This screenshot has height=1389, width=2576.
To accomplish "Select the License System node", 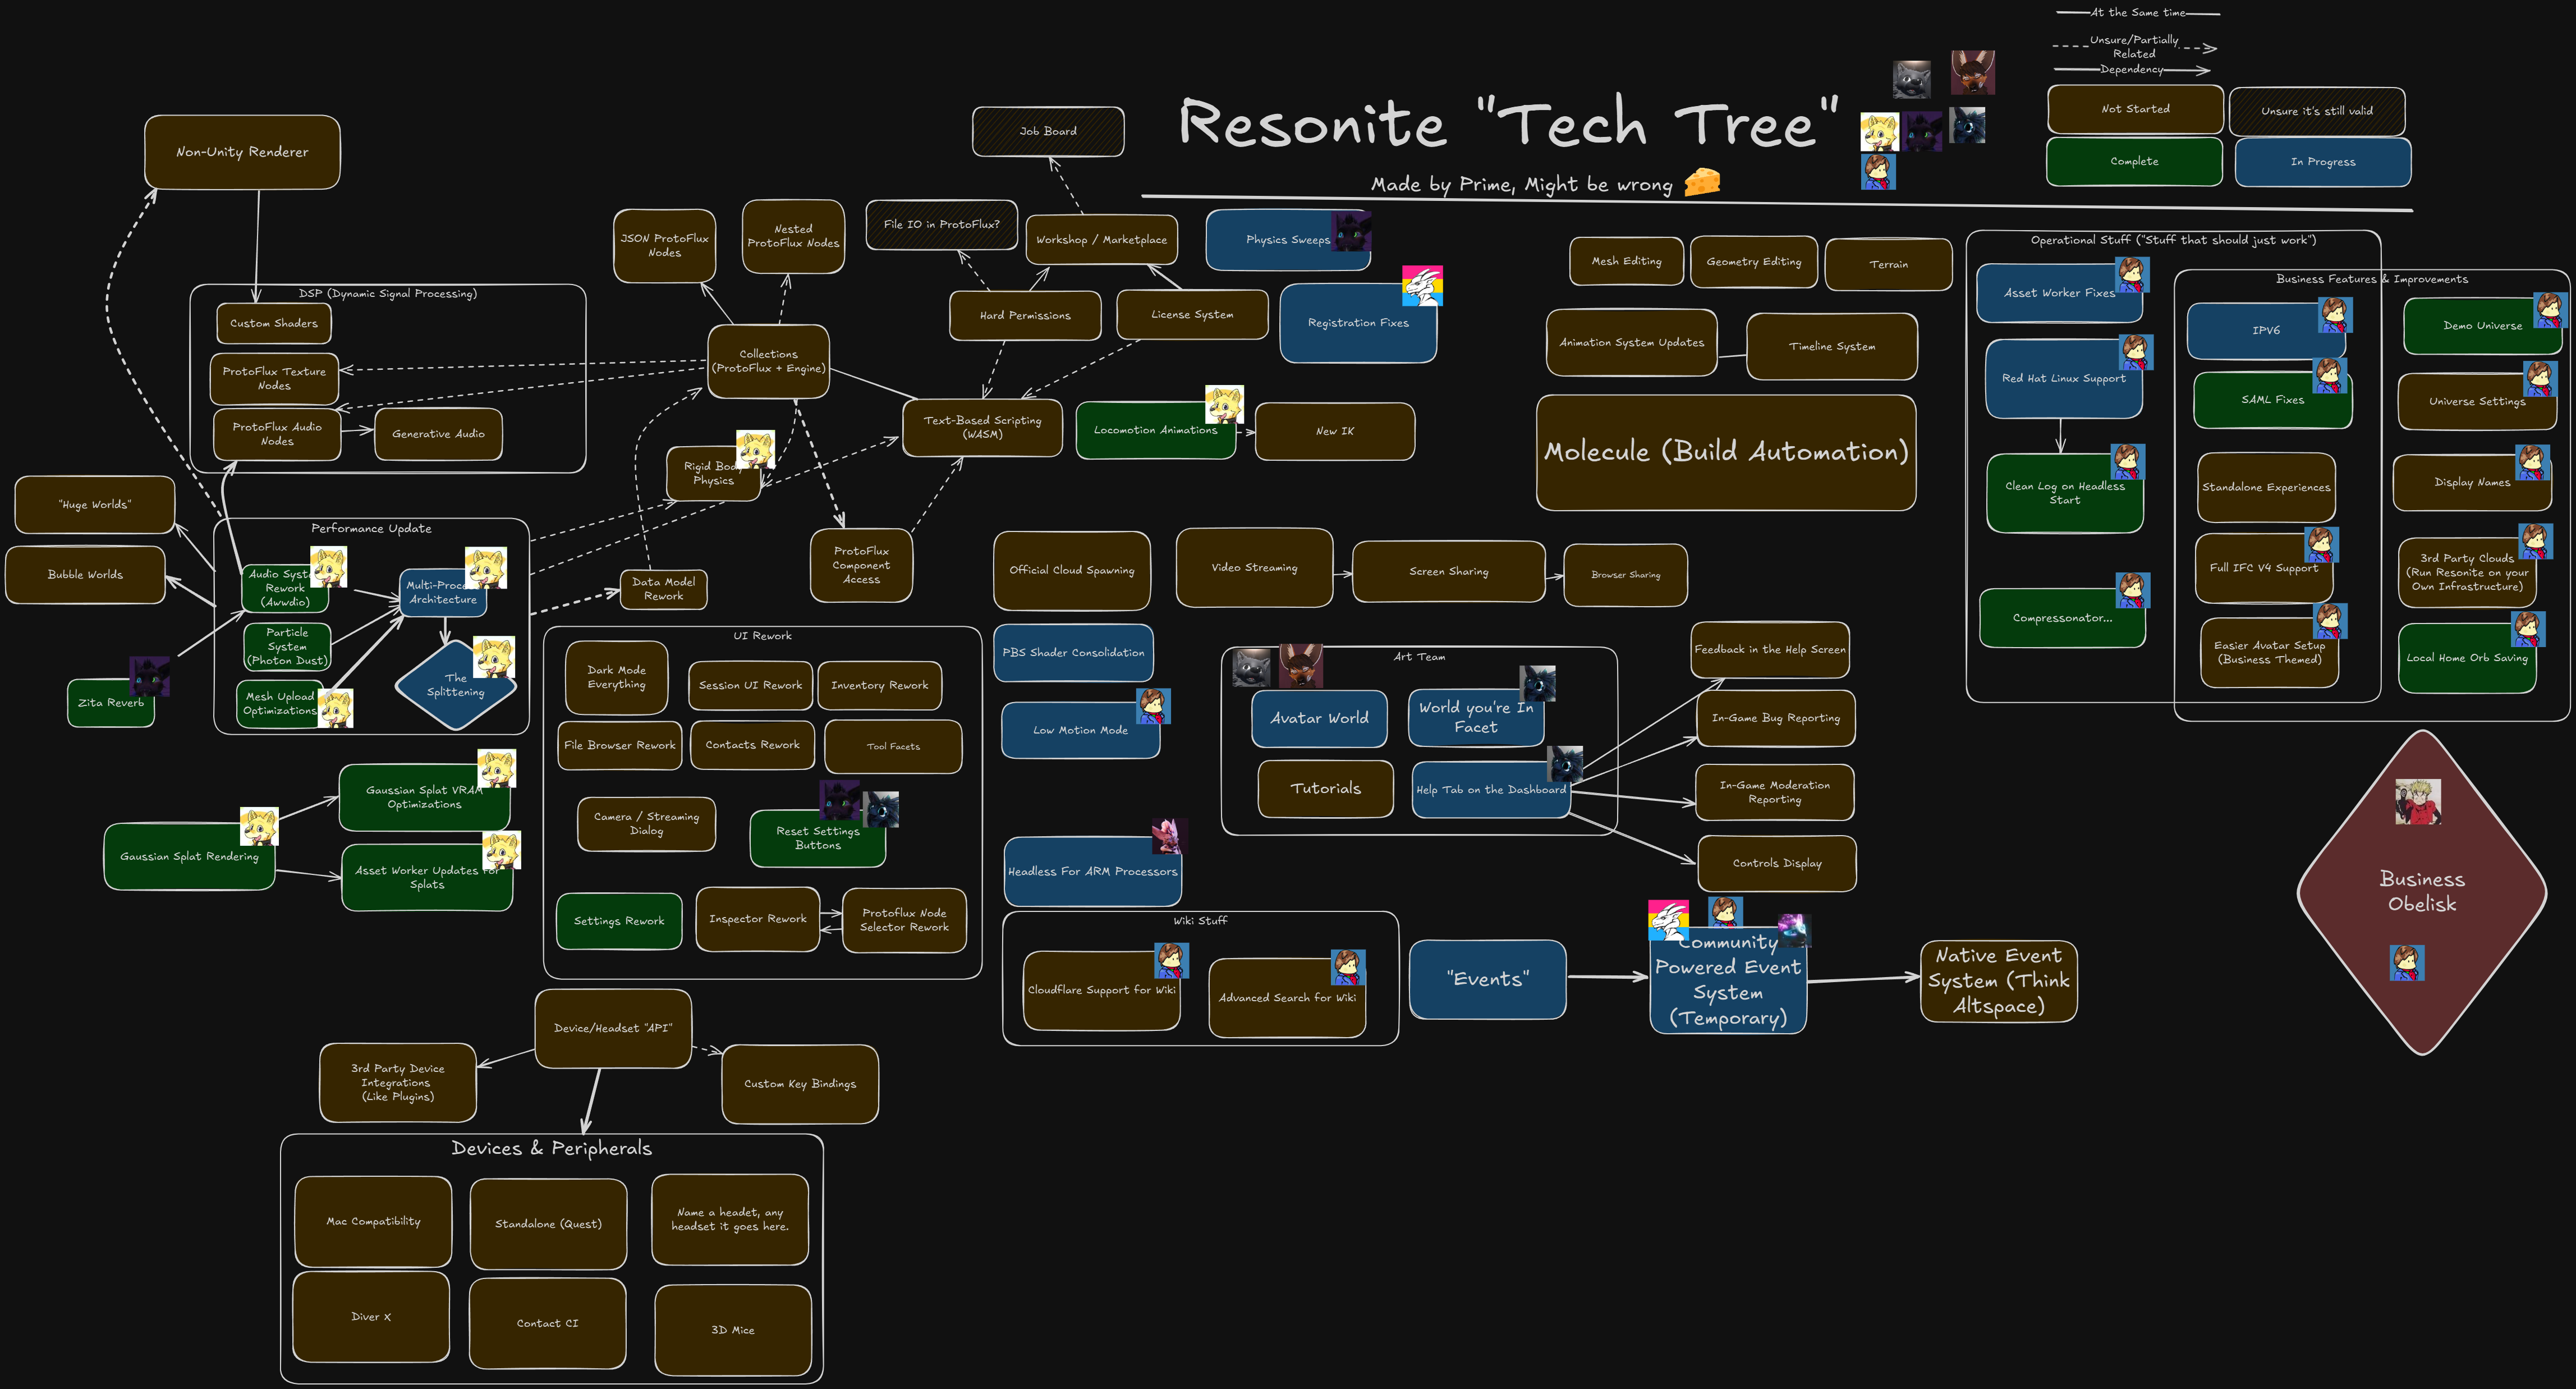I will pyautogui.click(x=1192, y=315).
